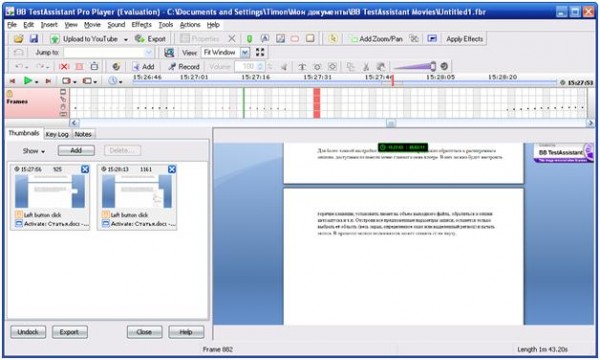
Task: Select the thumbnail at frame 925
Action: (50, 197)
